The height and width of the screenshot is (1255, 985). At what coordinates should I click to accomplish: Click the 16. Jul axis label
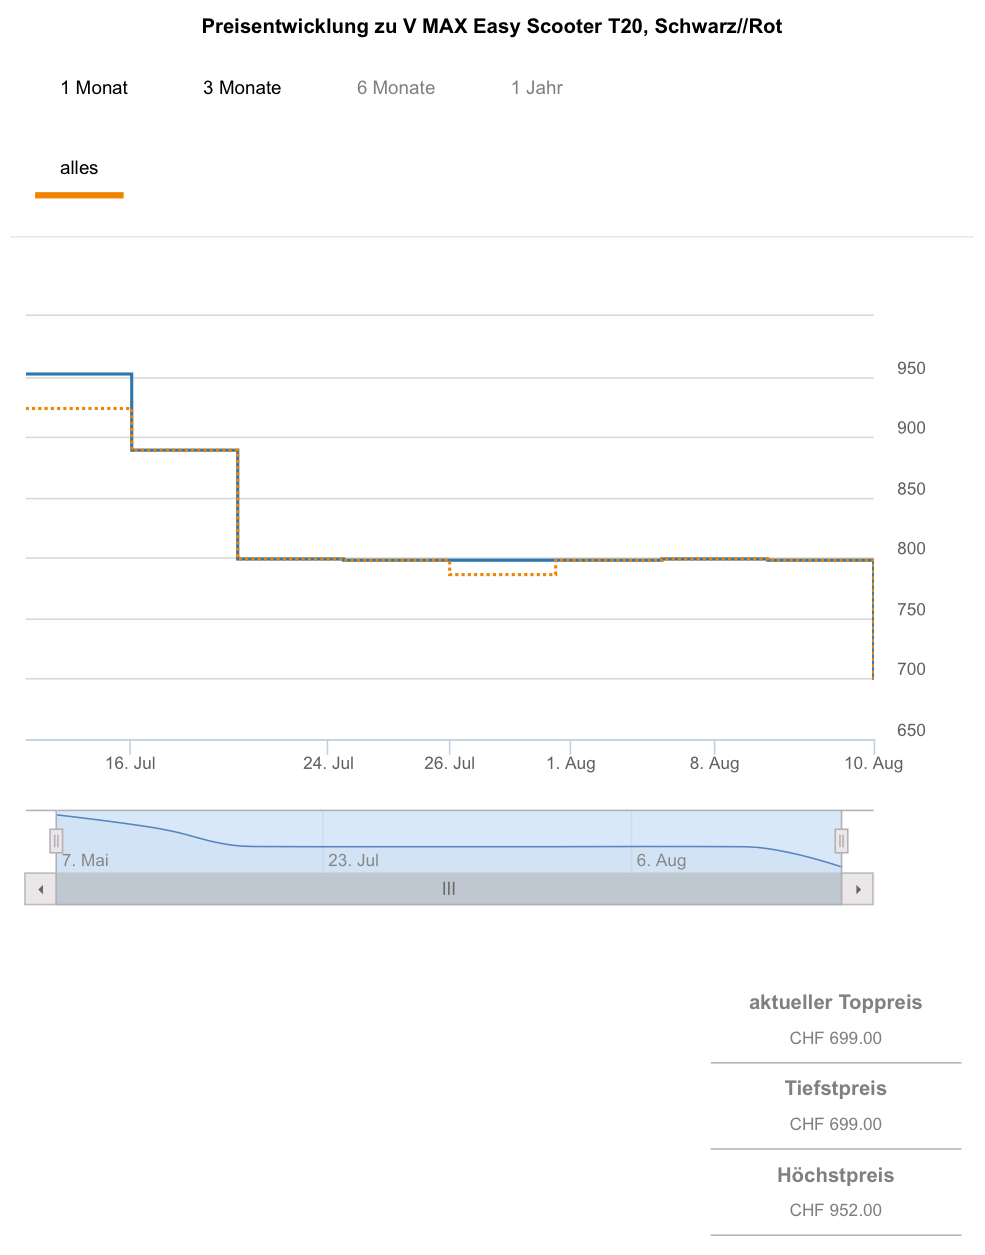tap(131, 764)
